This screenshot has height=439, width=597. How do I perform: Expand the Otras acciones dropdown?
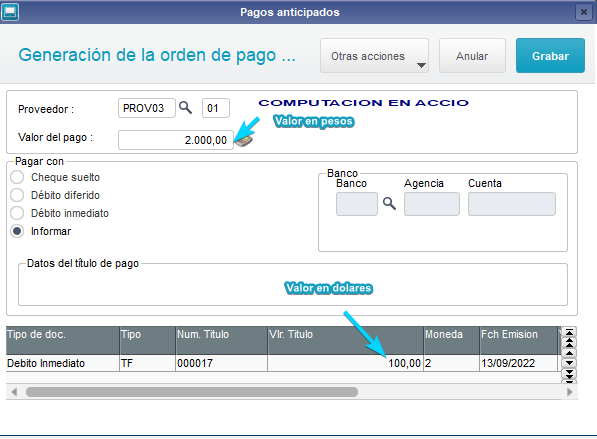point(374,56)
